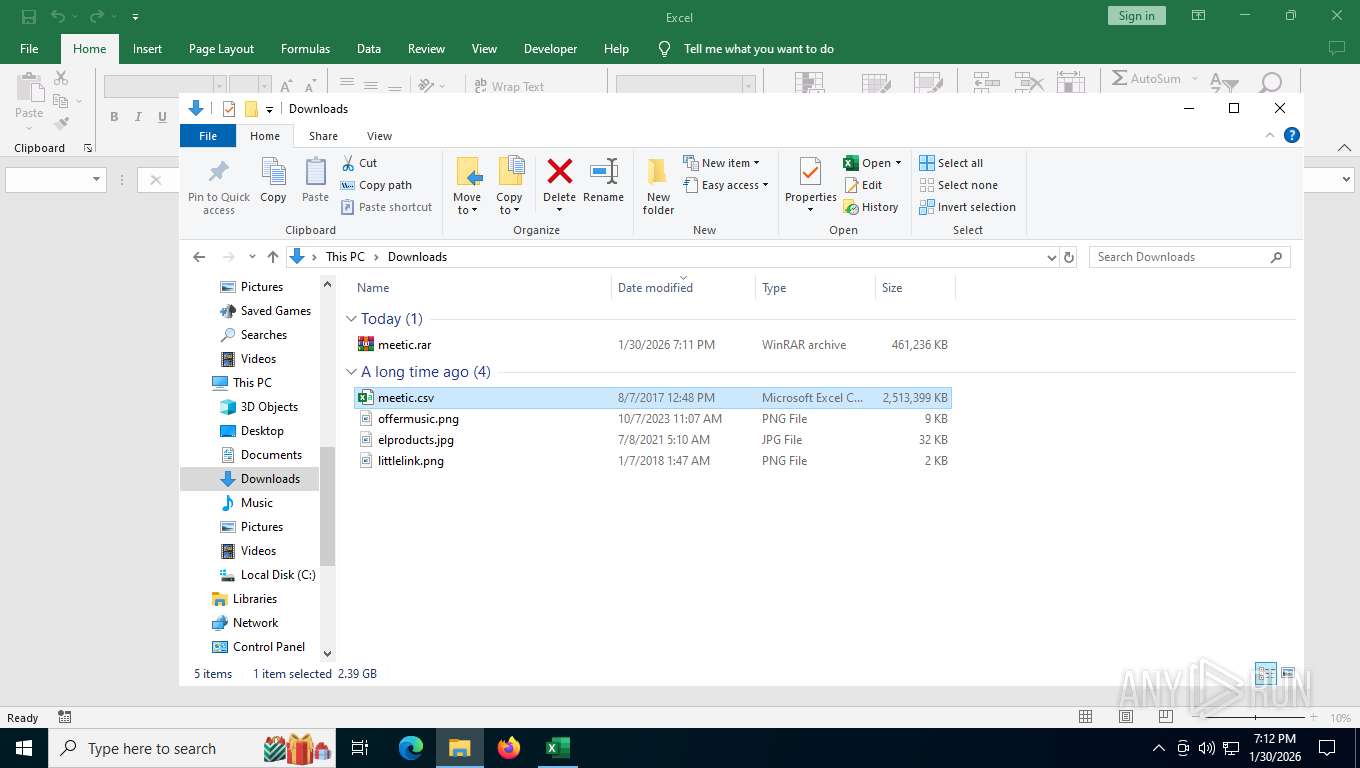1360x768 pixels.
Task: Click the red Delete icon
Action: (x=559, y=171)
